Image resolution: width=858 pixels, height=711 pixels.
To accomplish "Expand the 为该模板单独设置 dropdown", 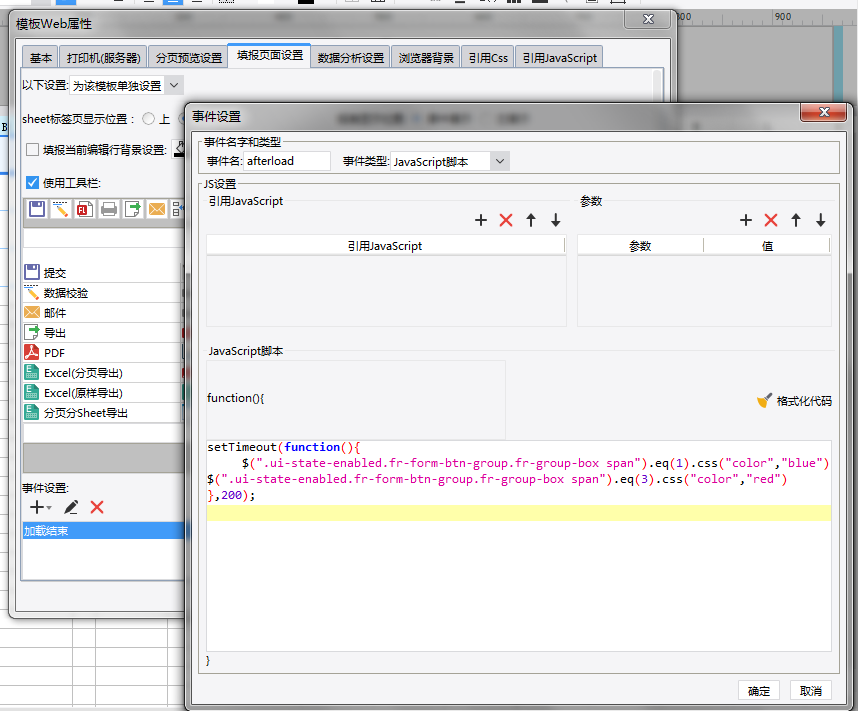I will point(174,85).
